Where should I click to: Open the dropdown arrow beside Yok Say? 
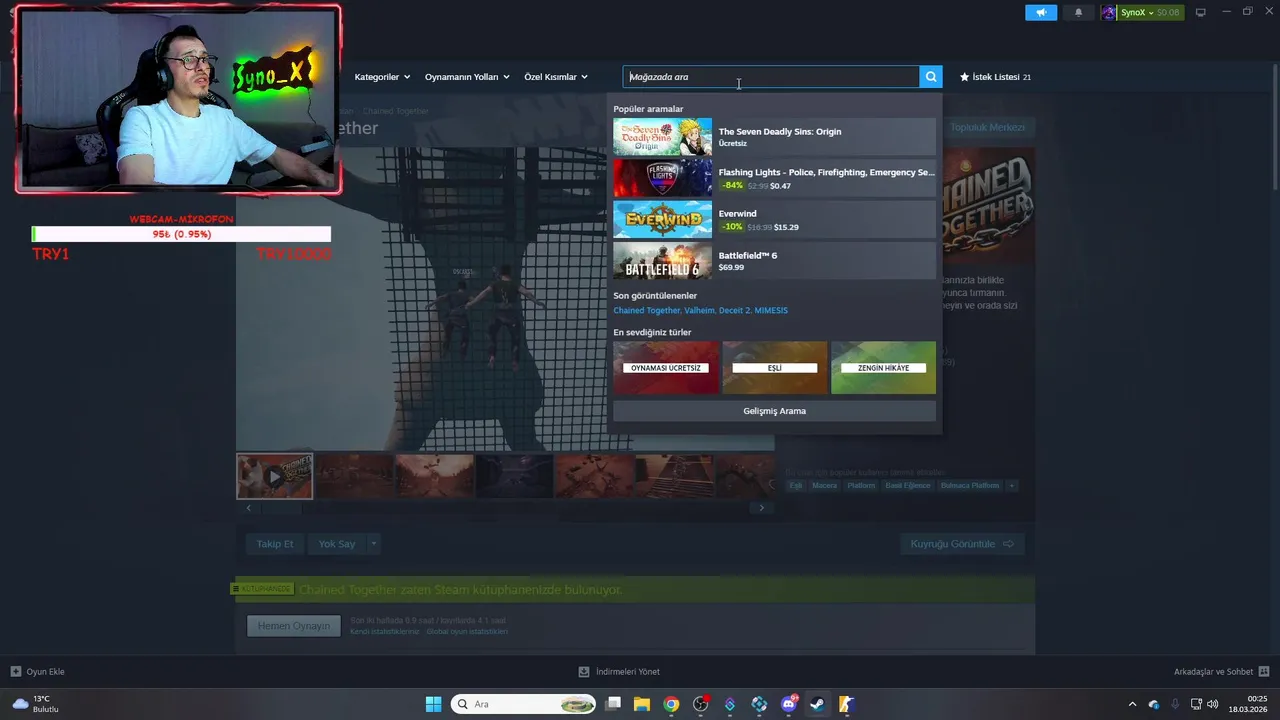coord(373,544)
